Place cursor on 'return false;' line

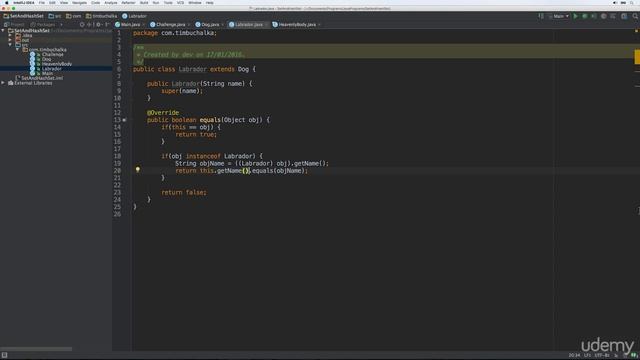point(184,193)
